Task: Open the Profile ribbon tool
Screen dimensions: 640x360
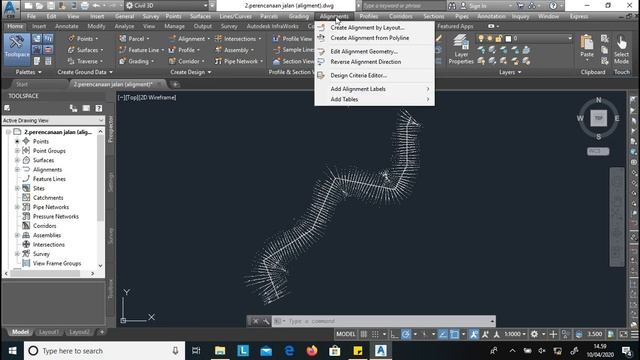Action: (x=184, y=50)
